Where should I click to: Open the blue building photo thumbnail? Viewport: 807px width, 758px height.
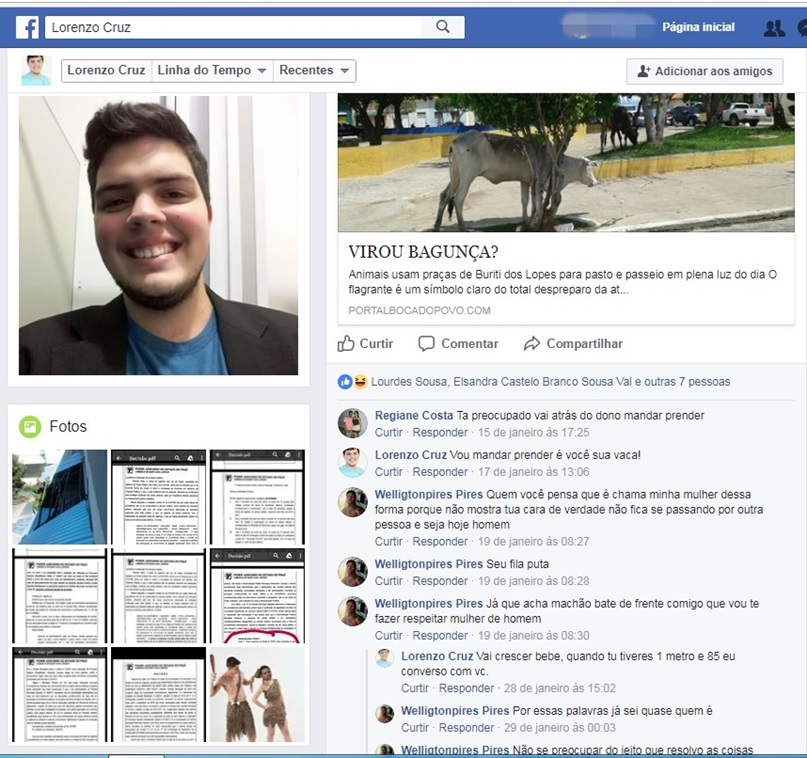[x=59, y=496]
